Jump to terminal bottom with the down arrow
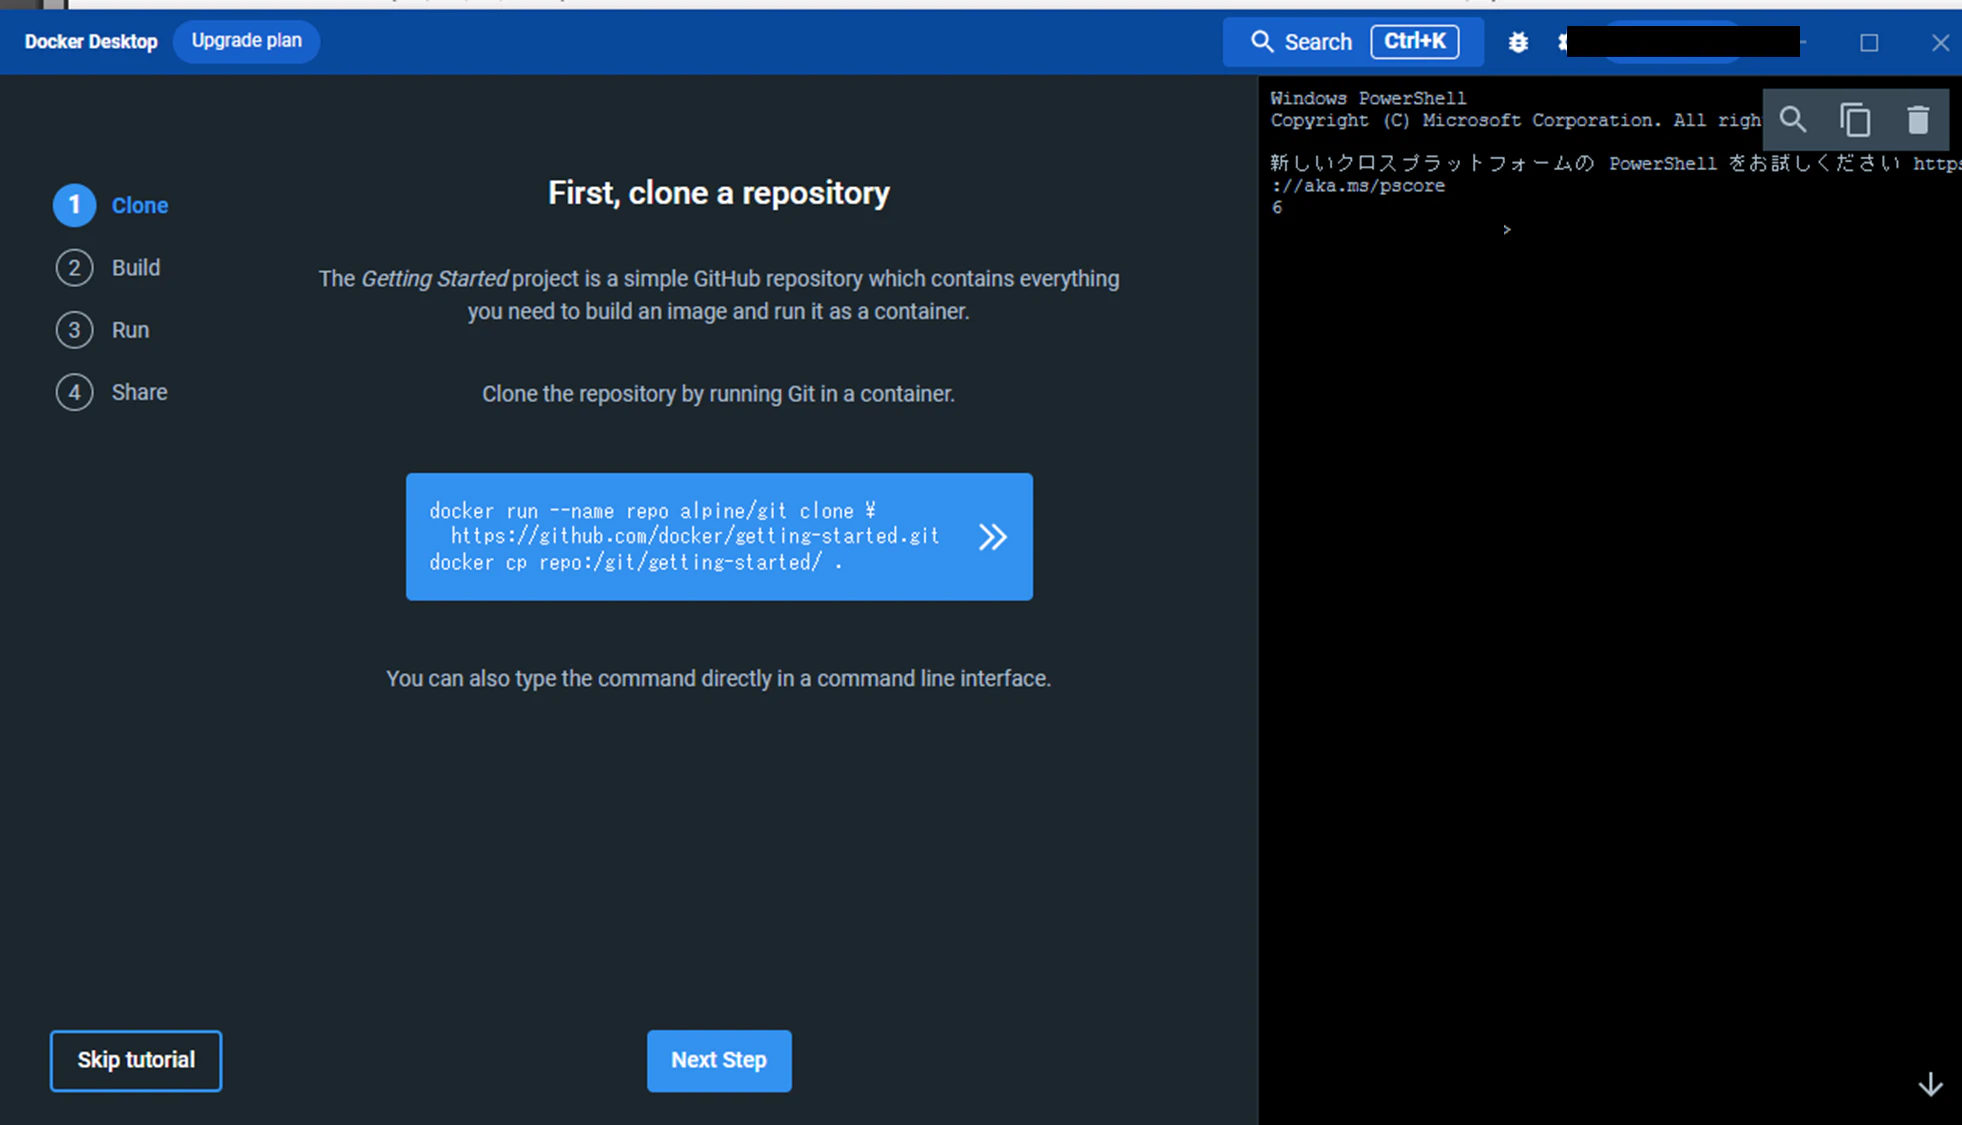 coord(1930,1084)
